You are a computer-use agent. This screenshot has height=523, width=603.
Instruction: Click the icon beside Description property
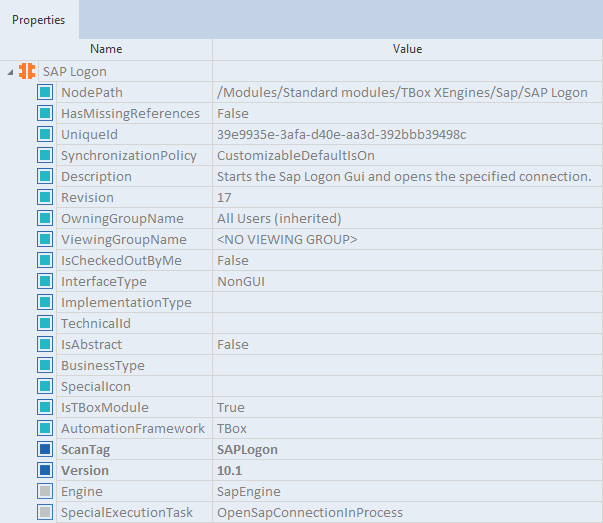[45, 176]
